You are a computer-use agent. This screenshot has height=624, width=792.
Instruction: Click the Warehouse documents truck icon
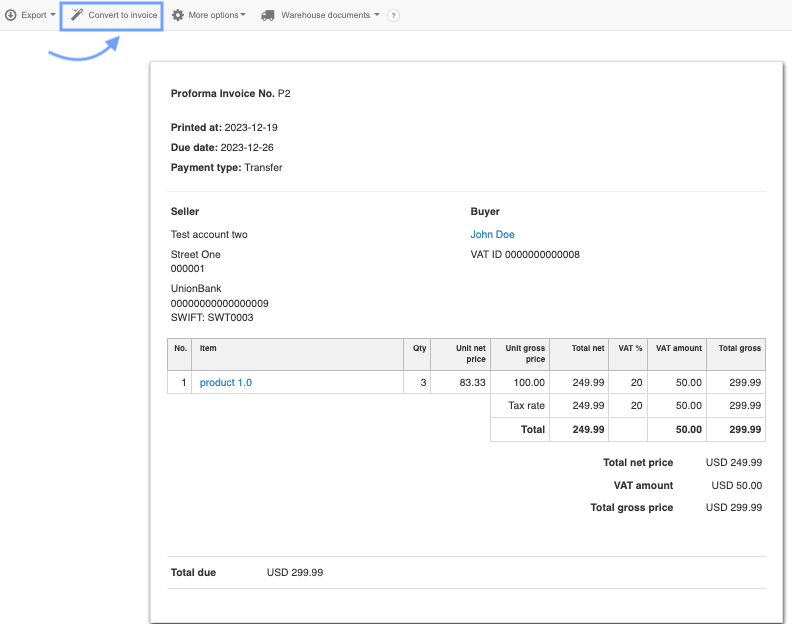268,15
